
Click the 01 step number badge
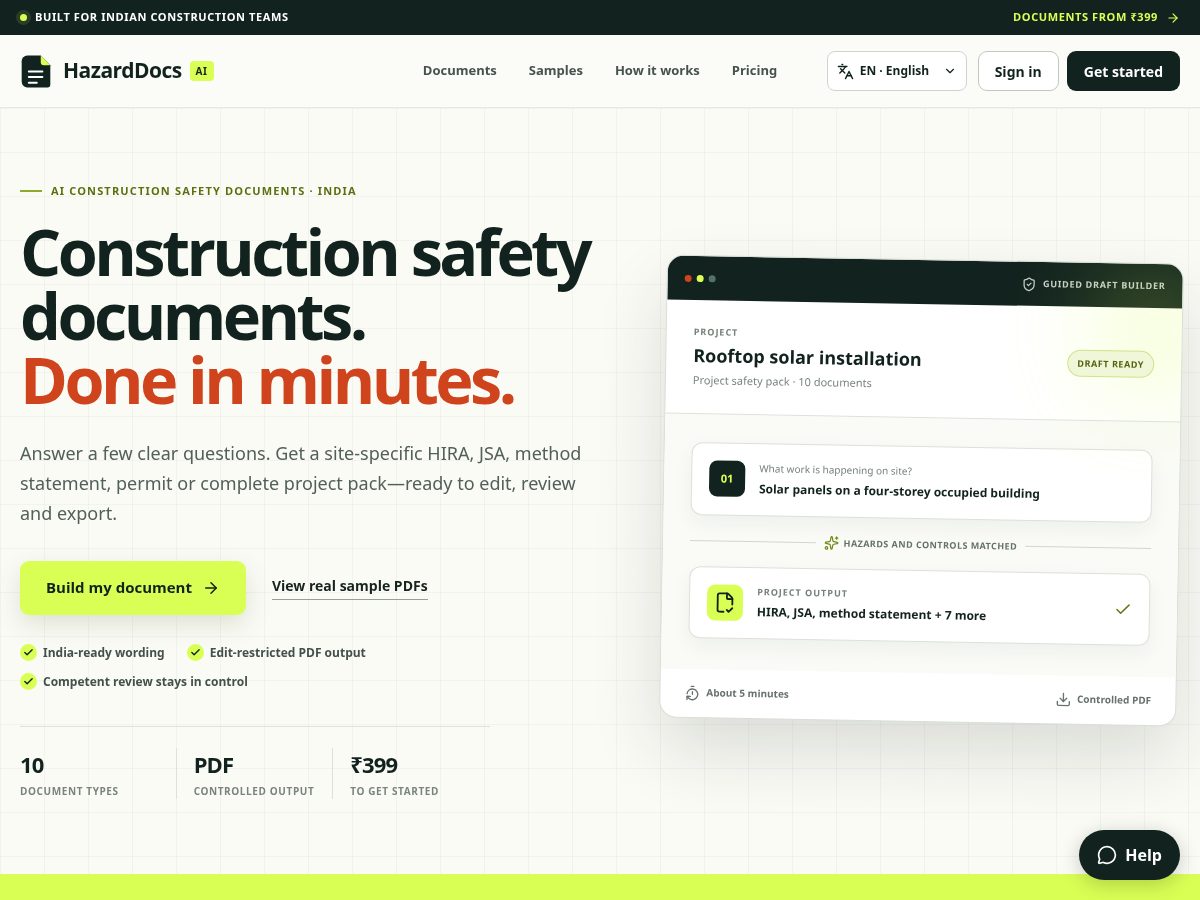click(x=727, y=478)
